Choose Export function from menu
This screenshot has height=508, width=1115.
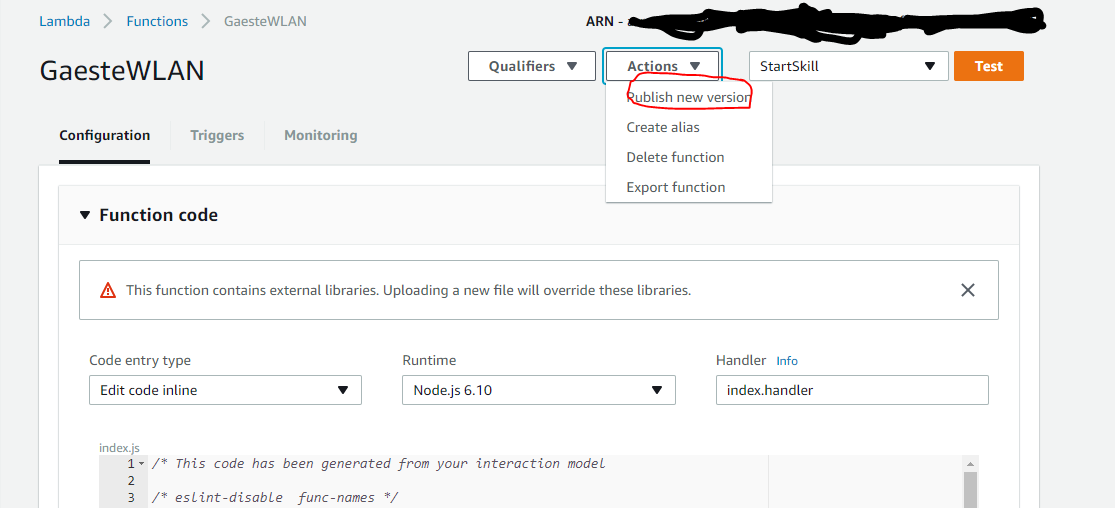click(676, 187)
